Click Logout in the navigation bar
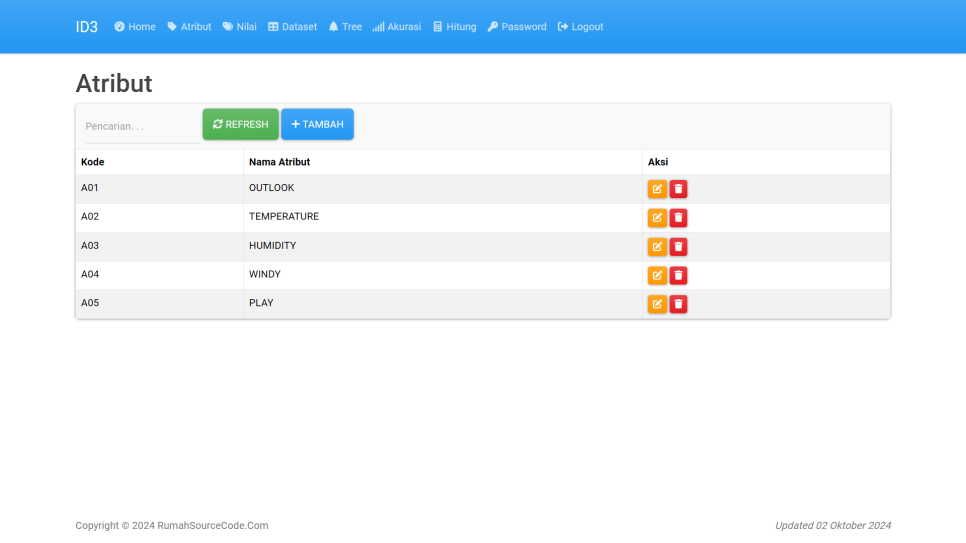 [x=580, y=27]
